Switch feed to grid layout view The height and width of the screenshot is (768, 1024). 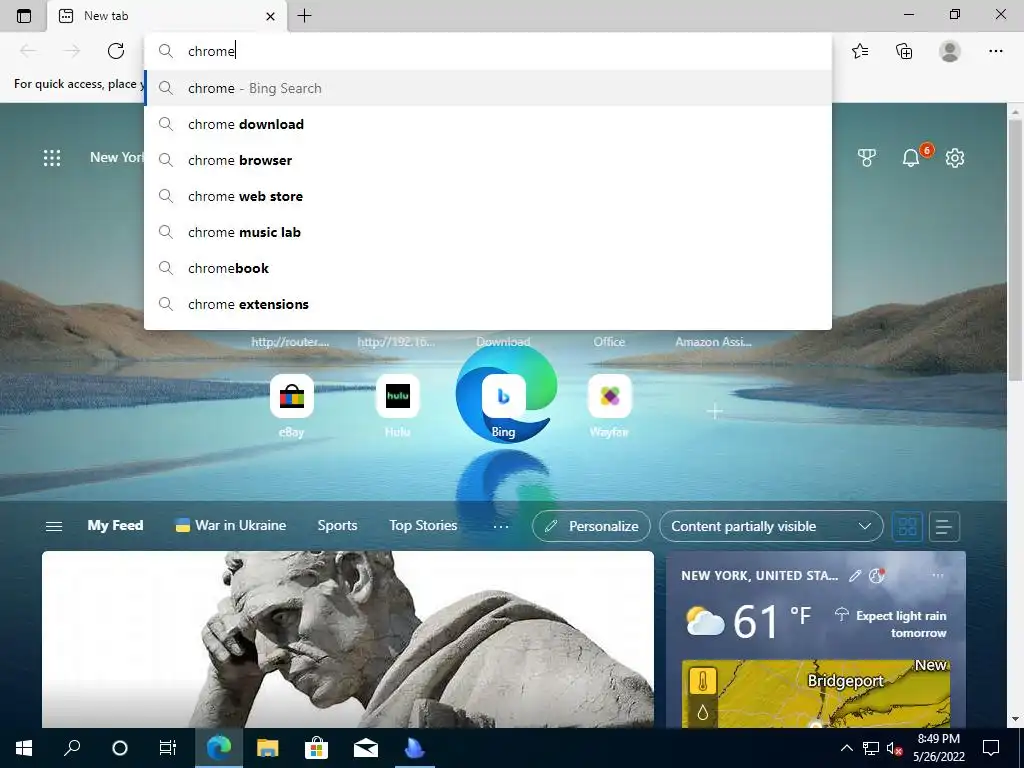[x=907, y=526]
